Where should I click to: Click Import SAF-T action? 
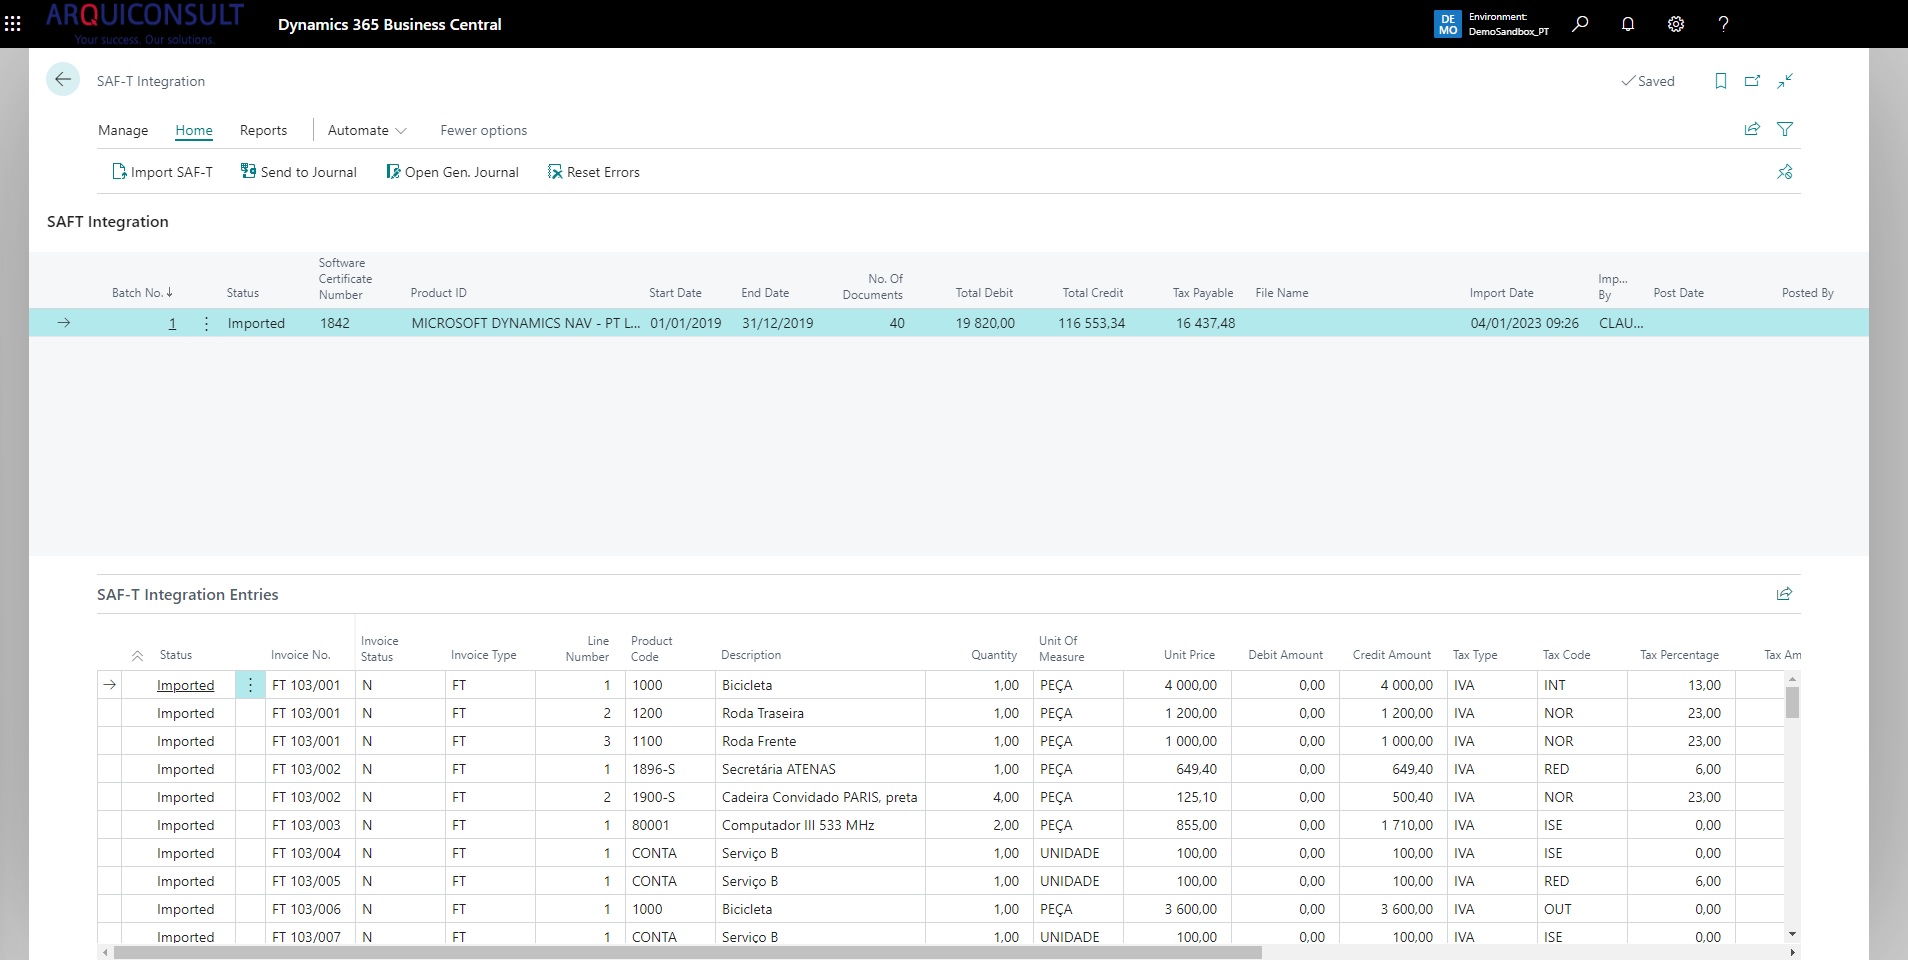click(162, 172)
